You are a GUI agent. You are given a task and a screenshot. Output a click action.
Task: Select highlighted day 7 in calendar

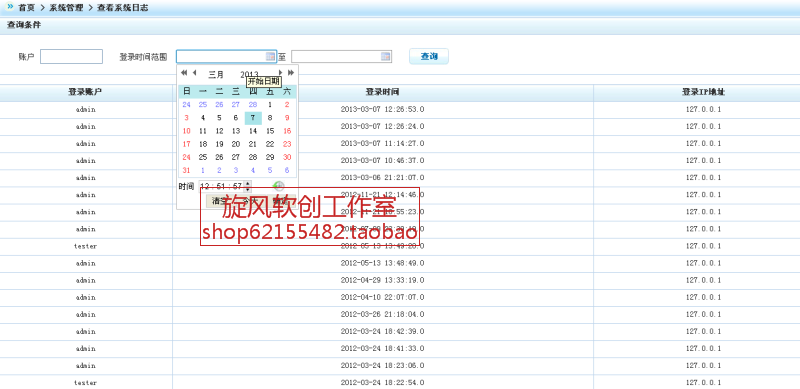253,118
